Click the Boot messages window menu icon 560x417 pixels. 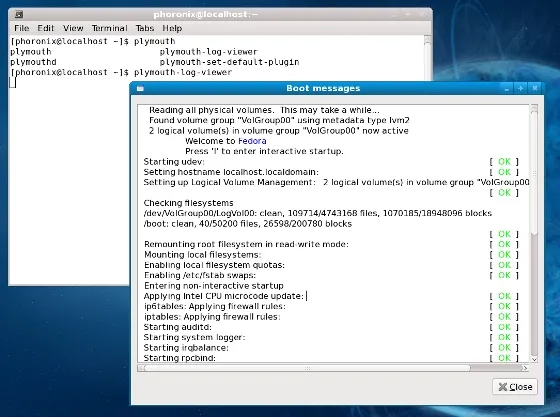(140, 88)
